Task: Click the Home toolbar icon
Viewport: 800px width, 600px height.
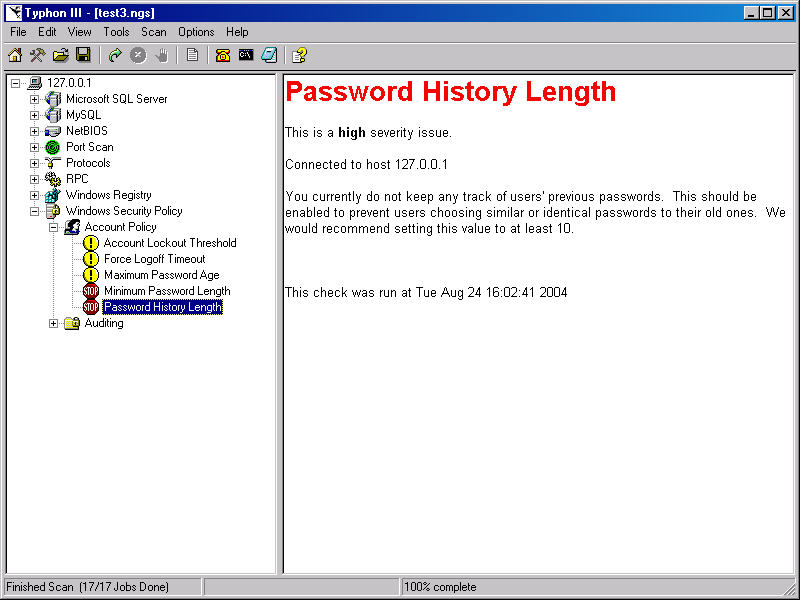Action: point(15,55)
